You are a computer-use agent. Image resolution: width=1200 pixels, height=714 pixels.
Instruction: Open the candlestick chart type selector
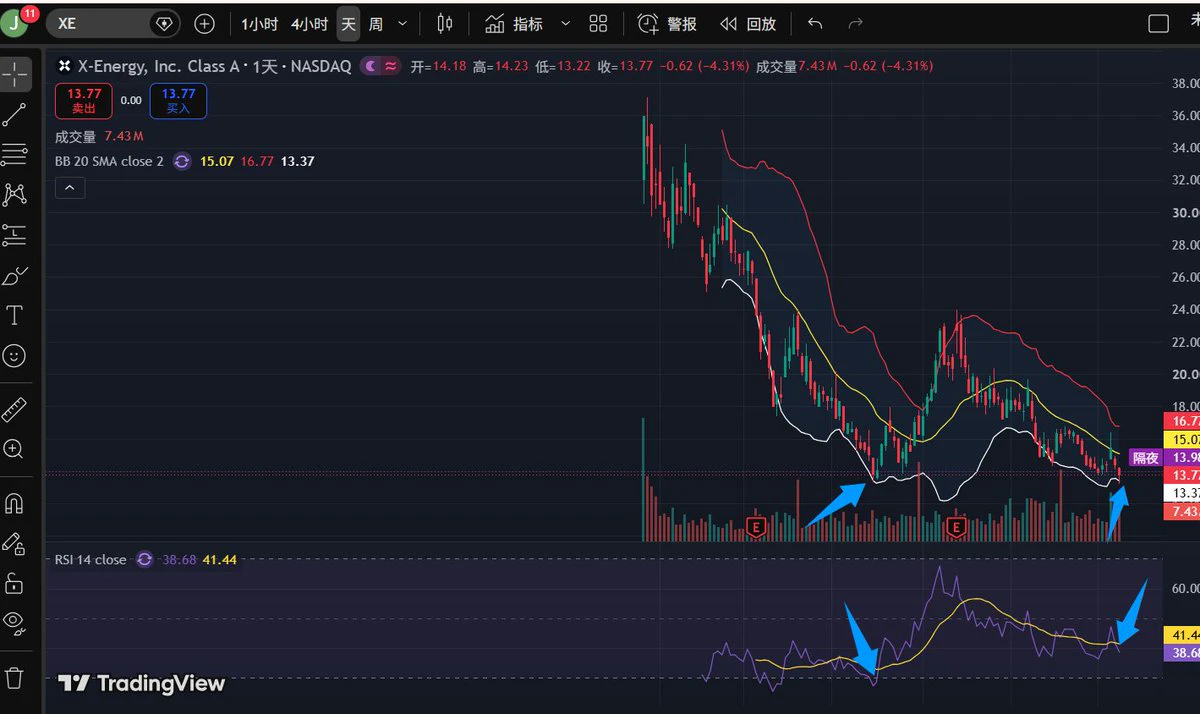point(445,23)
